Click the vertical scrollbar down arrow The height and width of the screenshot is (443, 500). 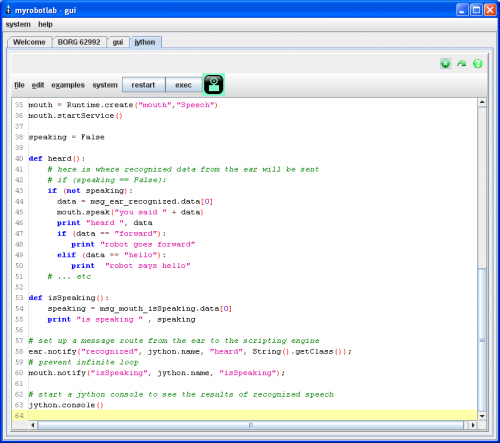[482, 416]
